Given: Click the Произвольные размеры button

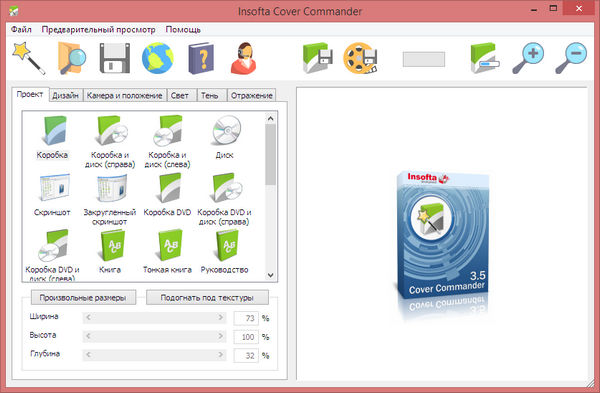Looking at the screenshot, I should (83, 298).
